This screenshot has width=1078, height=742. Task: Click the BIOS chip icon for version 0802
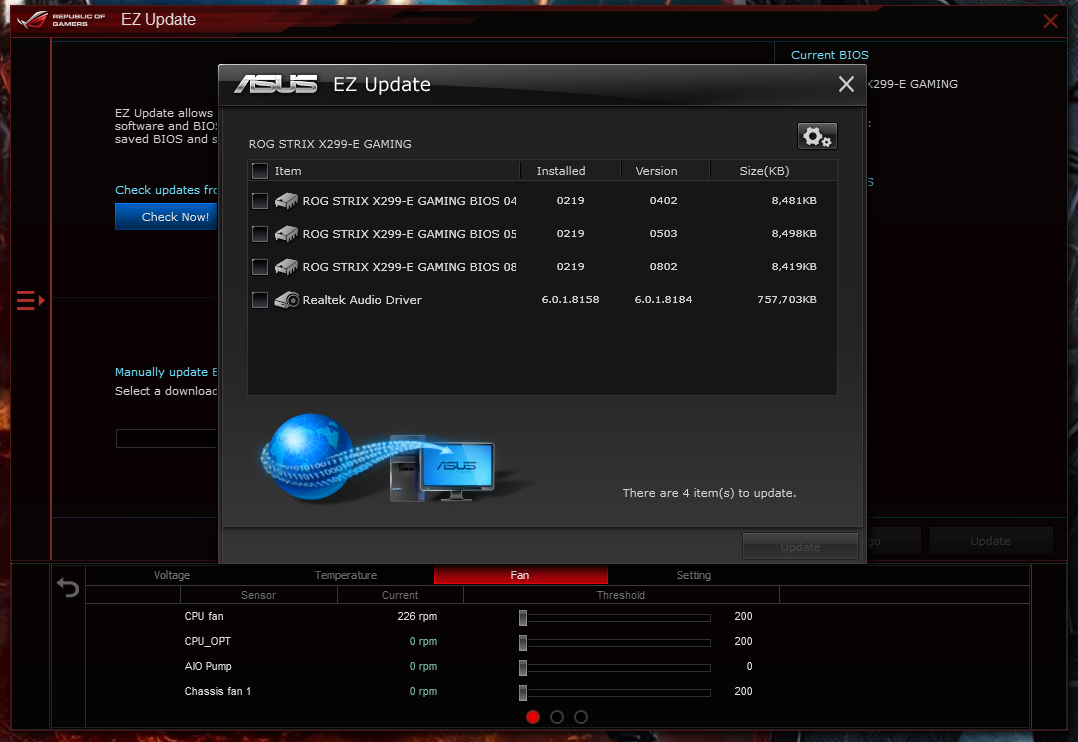tap(286, 267)
